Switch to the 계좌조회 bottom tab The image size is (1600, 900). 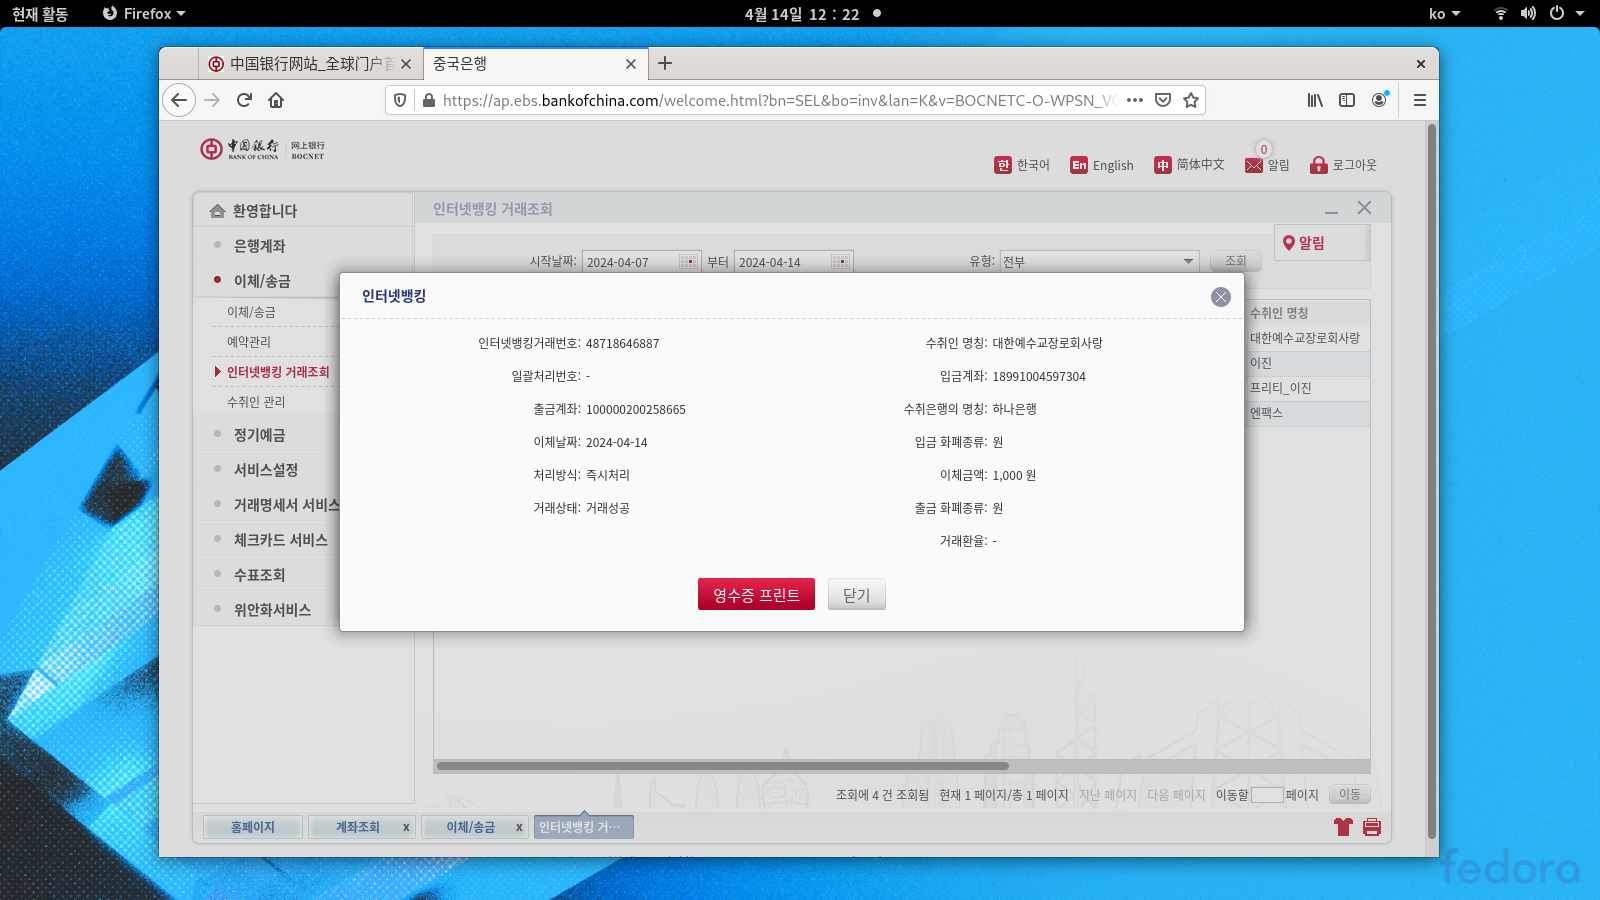click(x=357, y=827)
